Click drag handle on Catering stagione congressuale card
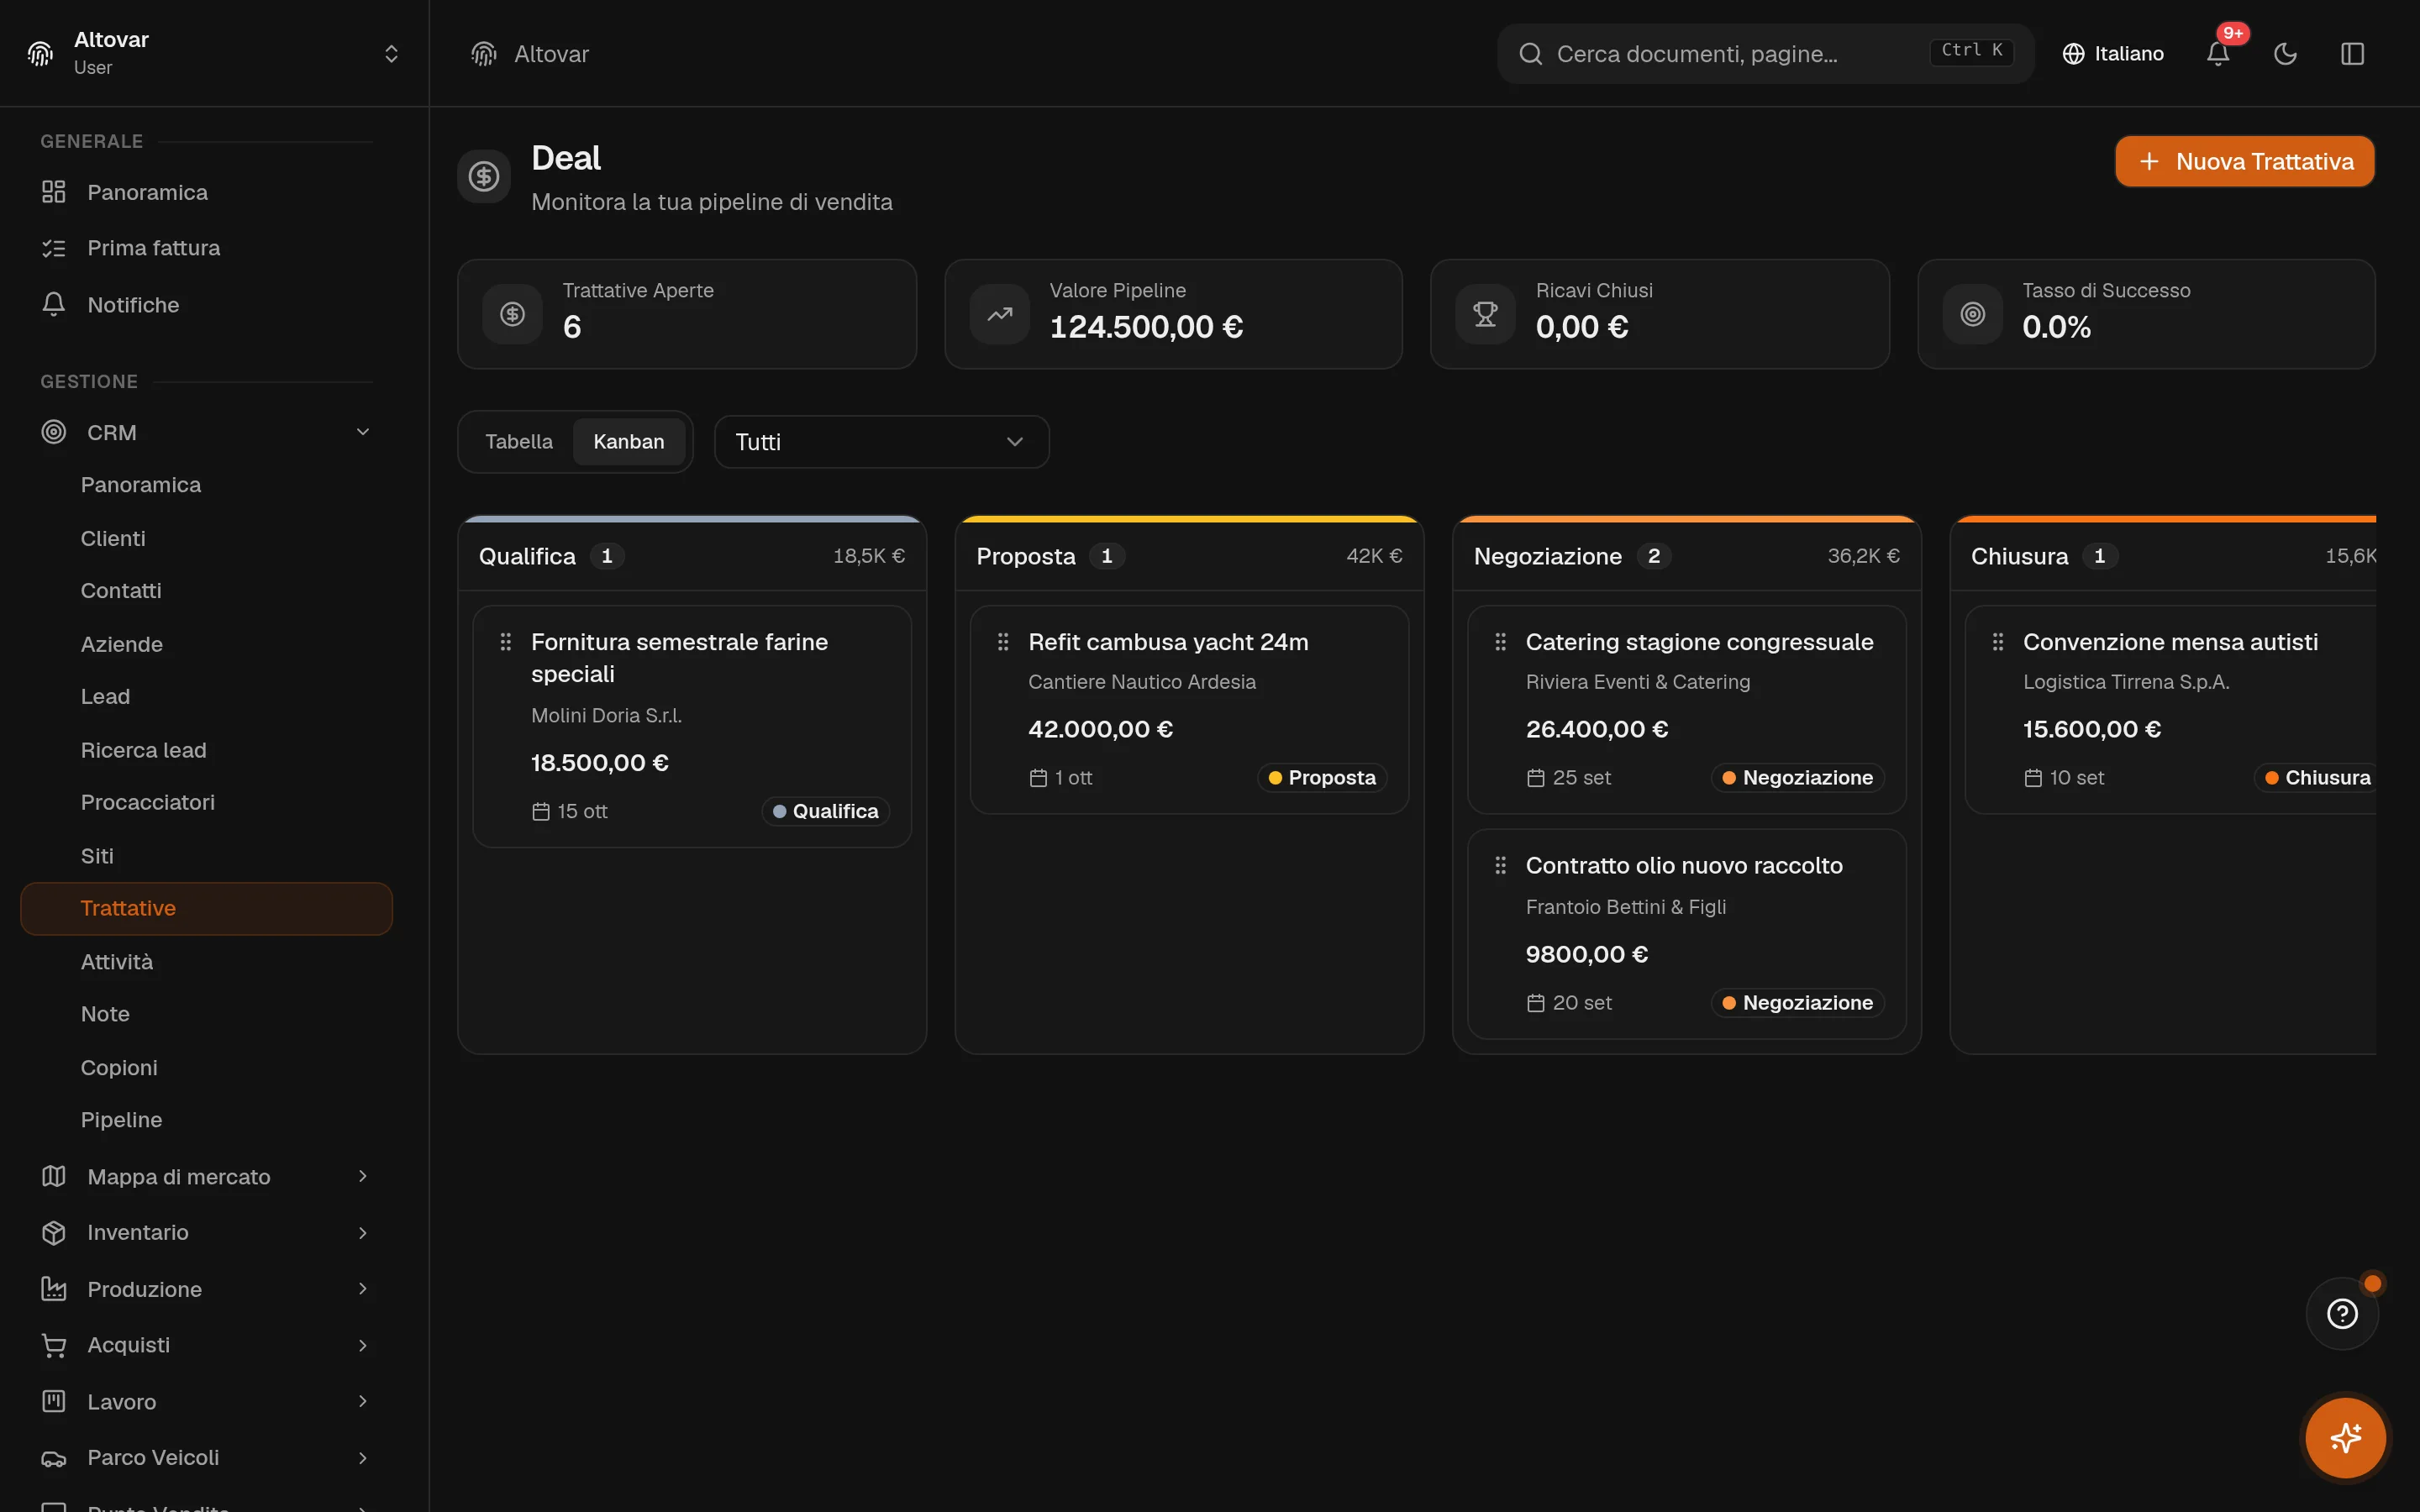2420x1512 pixels. pos(1500,642)
